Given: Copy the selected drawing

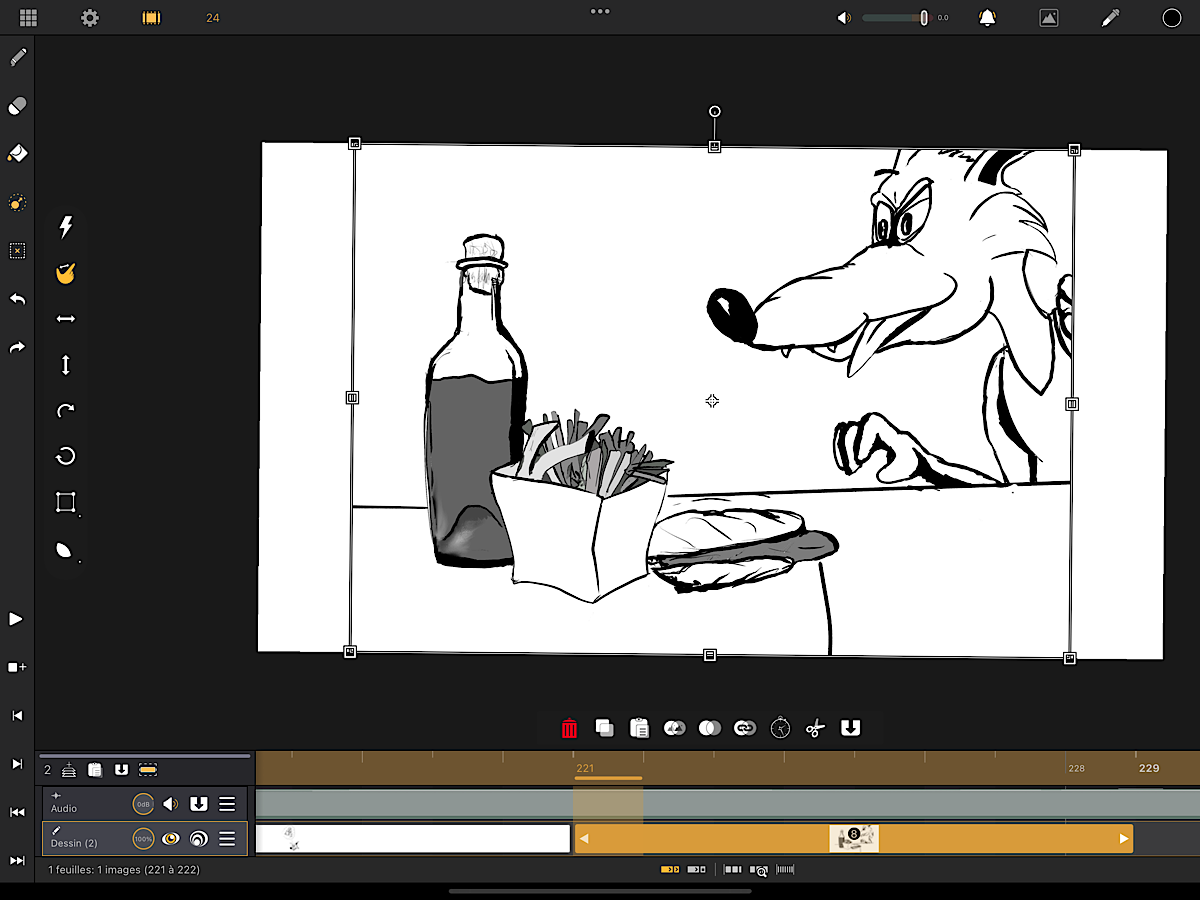Looking at the screenshot, I should [x=604, y=728].
